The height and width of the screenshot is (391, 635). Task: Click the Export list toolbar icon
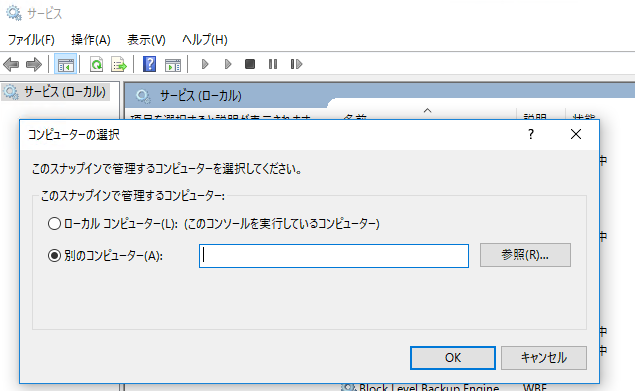pyautogui.click(x=119, y=64)
